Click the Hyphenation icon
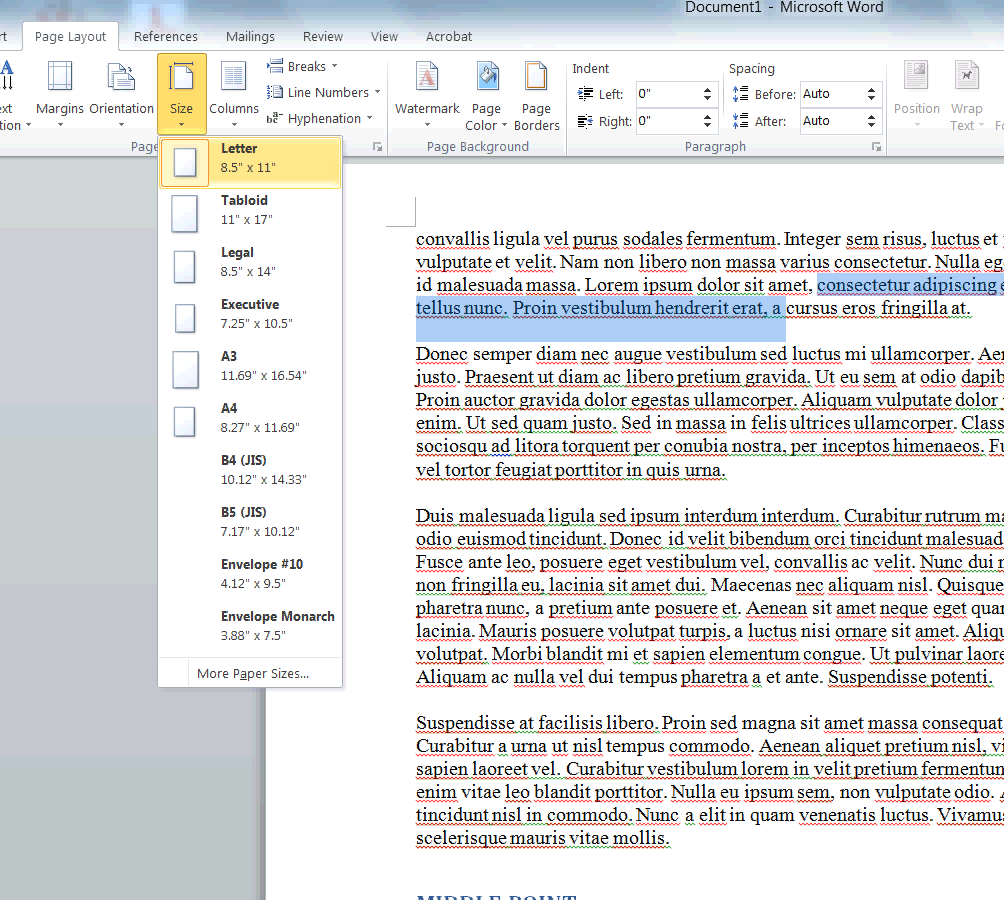The height and width of the screenshot is (900, 1004). (x=273, y=118)
